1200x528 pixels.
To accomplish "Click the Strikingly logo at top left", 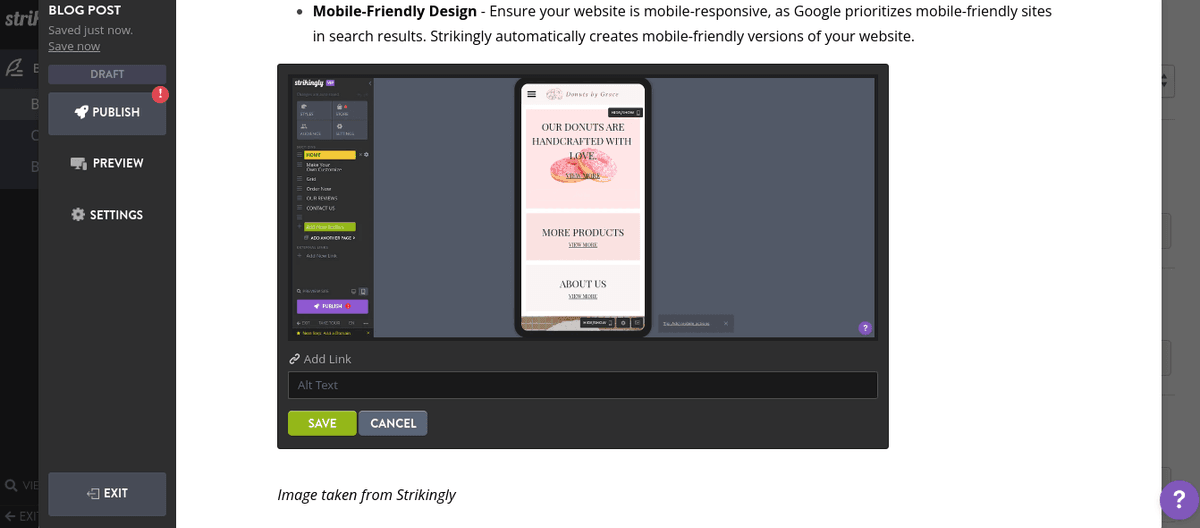I will click(20, 18).
